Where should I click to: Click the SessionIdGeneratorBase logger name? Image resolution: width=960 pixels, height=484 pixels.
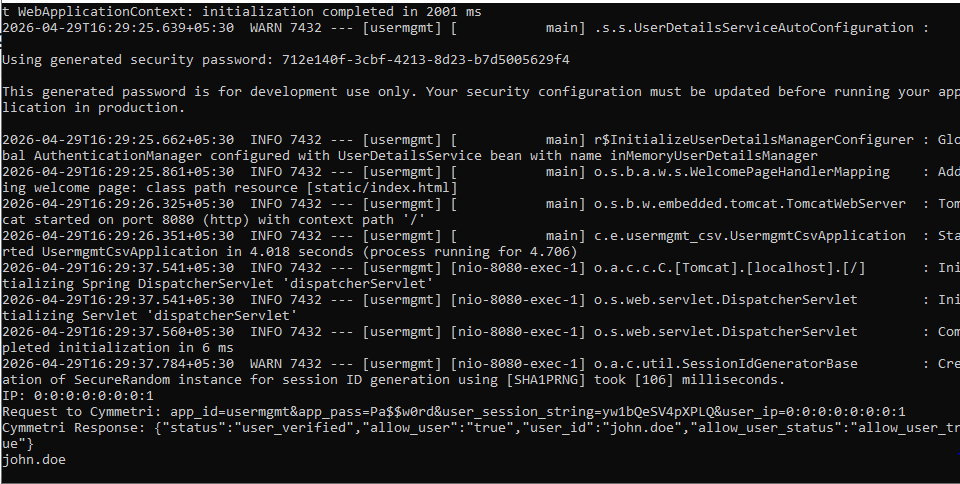[x=726, y=364]
